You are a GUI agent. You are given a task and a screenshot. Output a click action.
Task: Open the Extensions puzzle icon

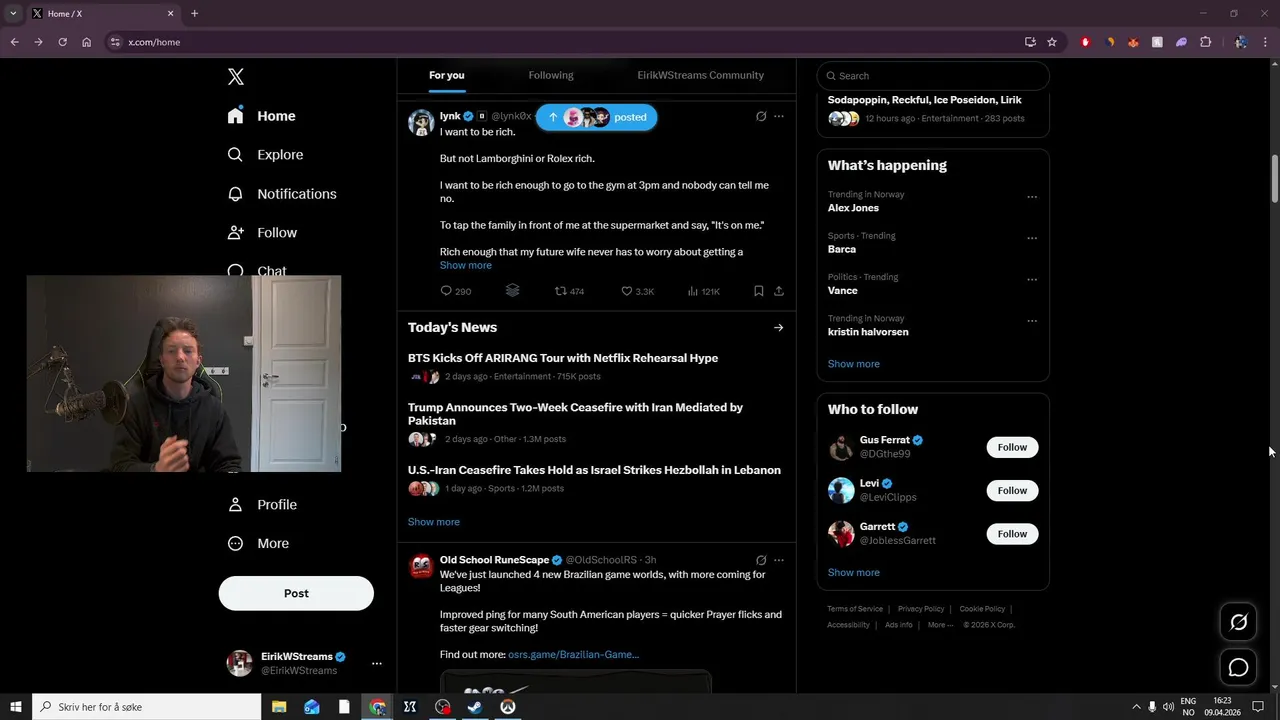click(1205, 42)
